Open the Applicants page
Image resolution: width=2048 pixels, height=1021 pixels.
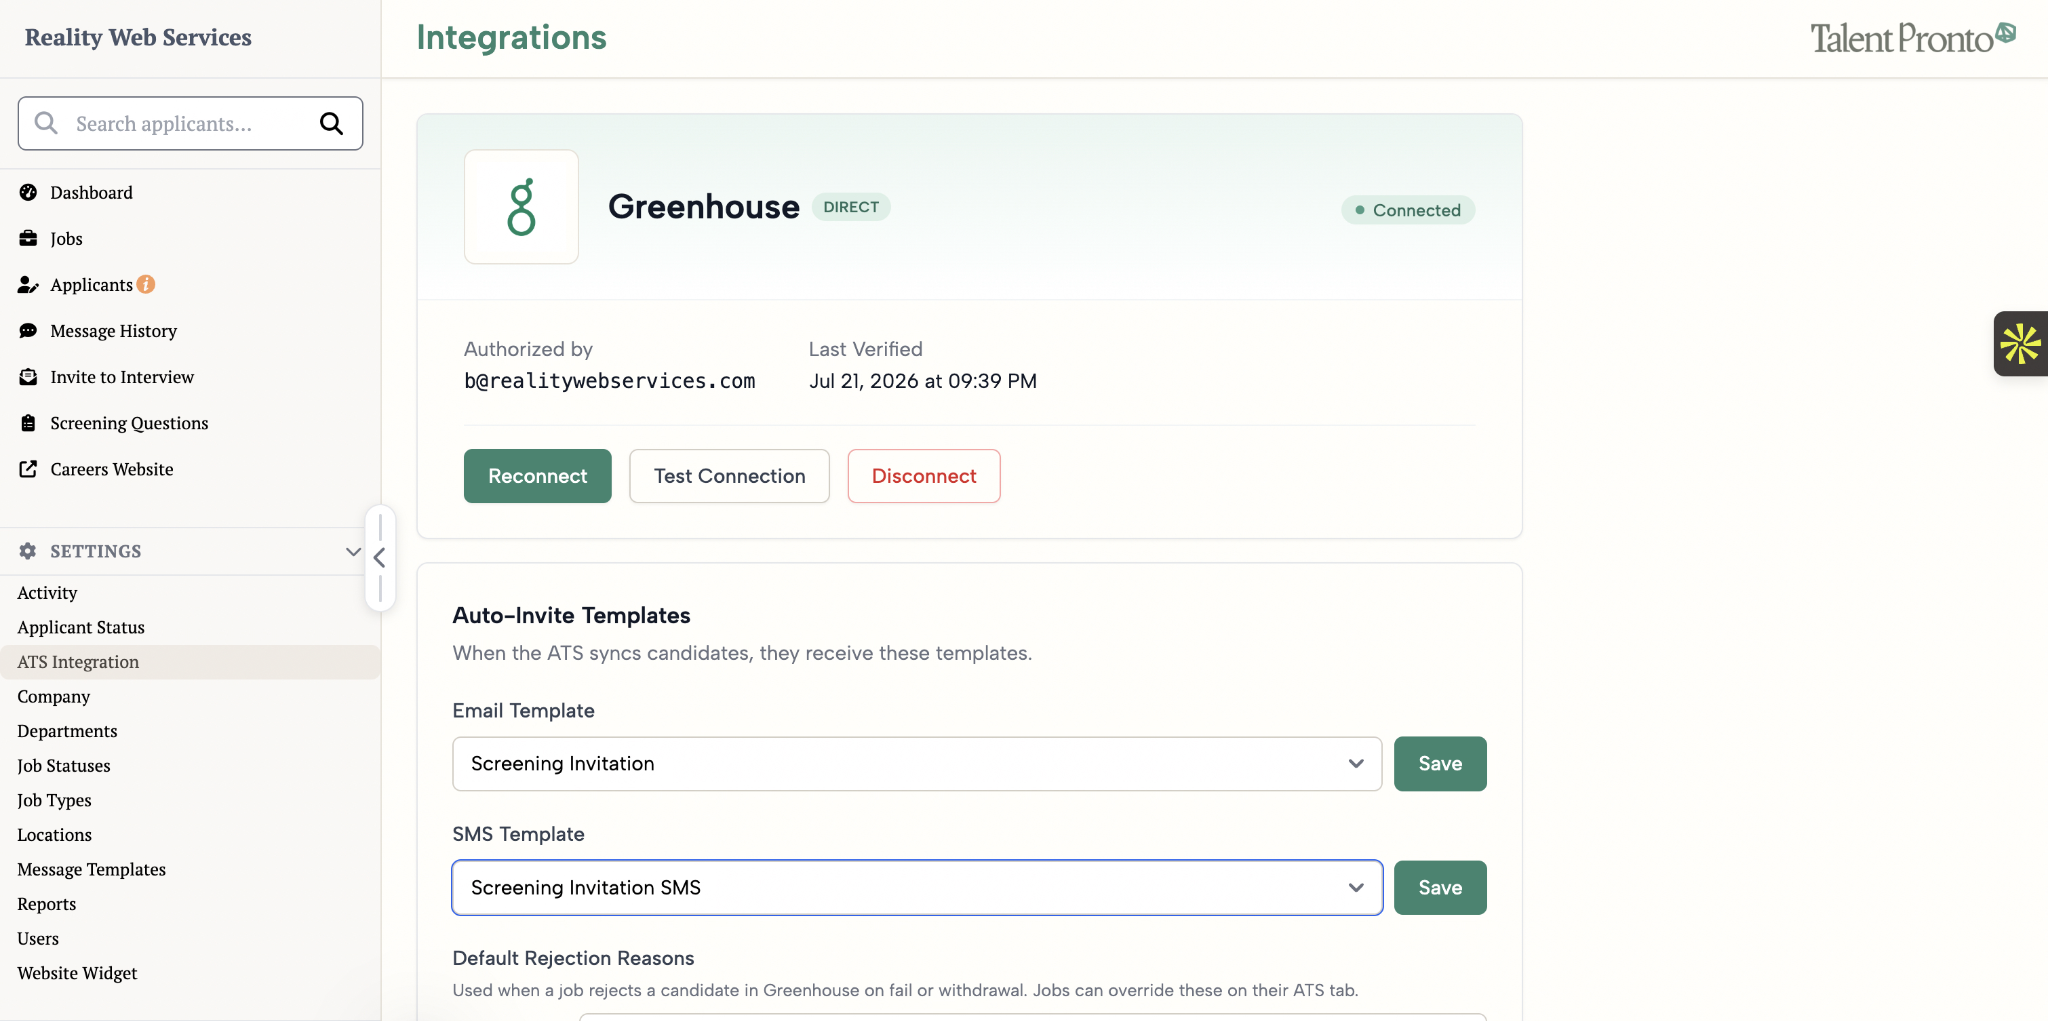[91, 285]
